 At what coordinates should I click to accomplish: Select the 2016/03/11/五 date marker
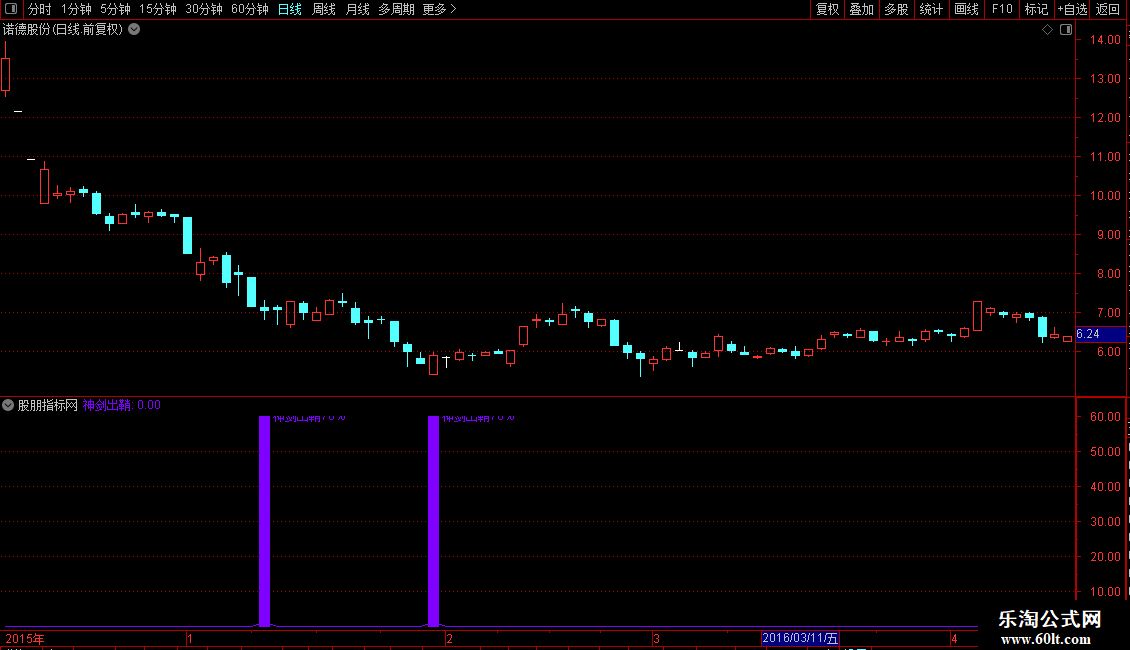click(x=800, y=638)
